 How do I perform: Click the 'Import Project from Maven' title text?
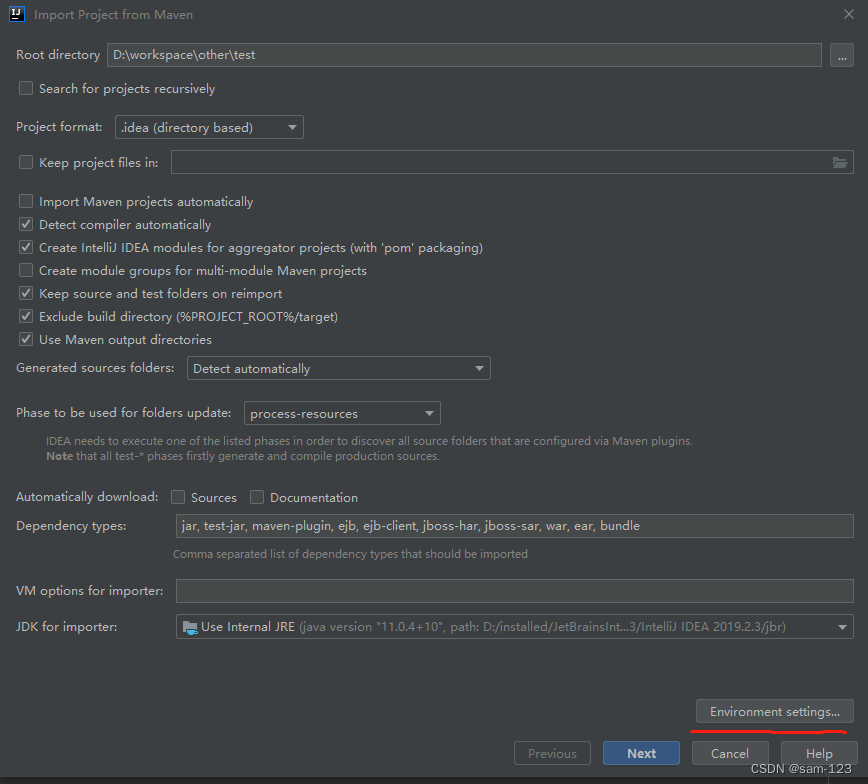113,15
